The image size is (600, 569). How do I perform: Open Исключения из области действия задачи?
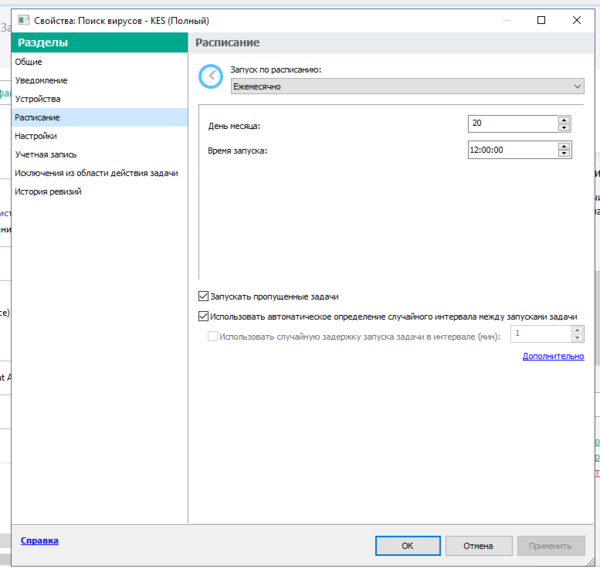pos(96,173)
